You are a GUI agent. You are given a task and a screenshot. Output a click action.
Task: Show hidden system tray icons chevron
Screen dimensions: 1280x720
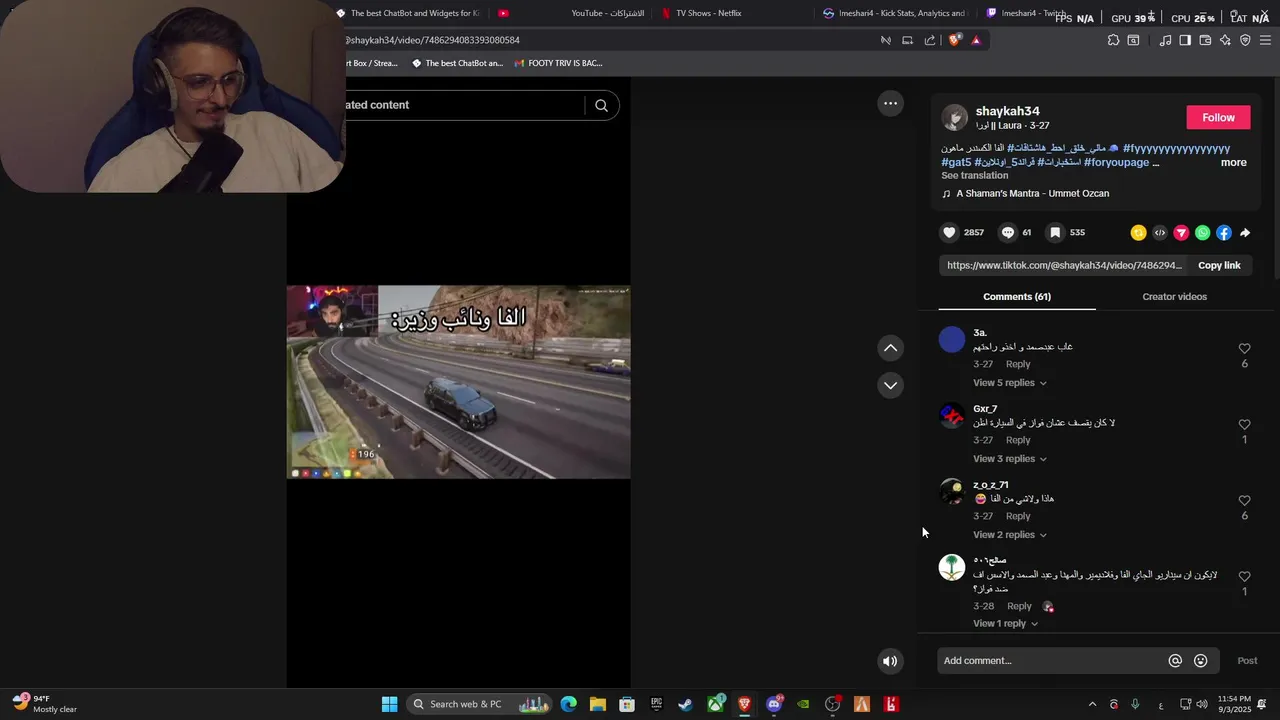click(1092, 704)
